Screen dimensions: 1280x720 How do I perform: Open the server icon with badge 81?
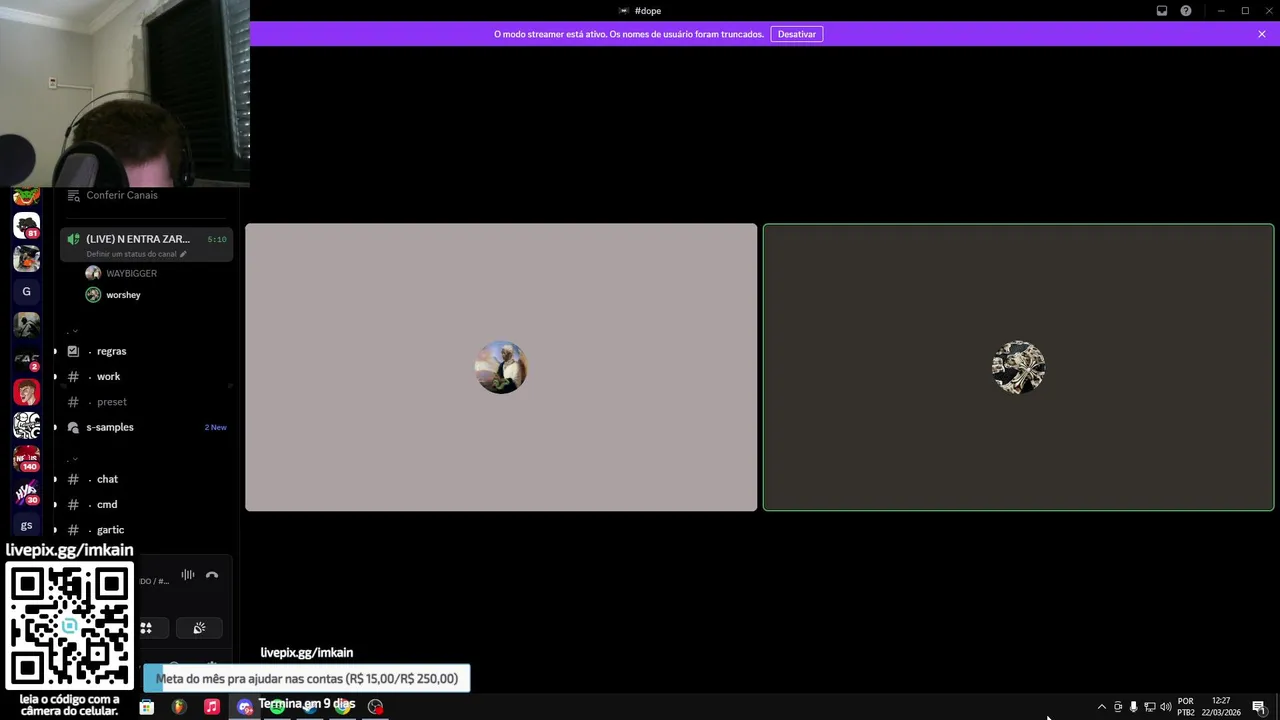(x=27, y=225)
